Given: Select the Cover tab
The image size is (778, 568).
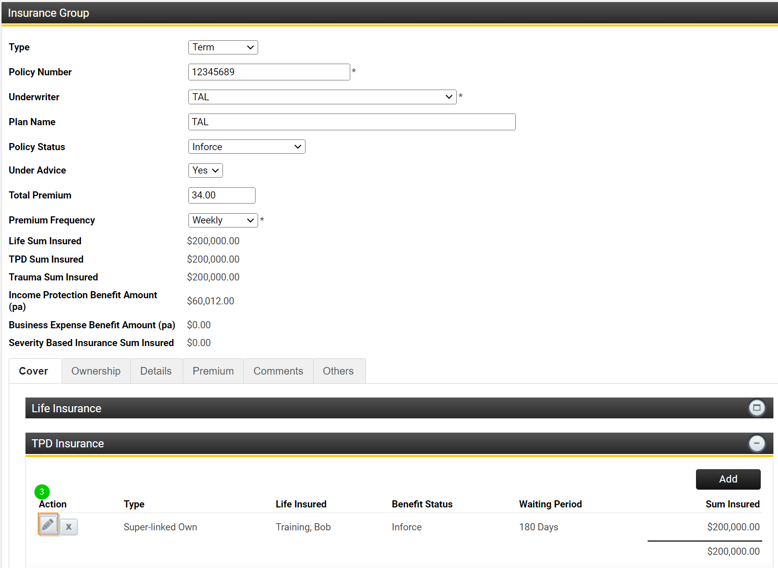Looking at the screenshot, I should pyautogui.click(x=34, y=371).
